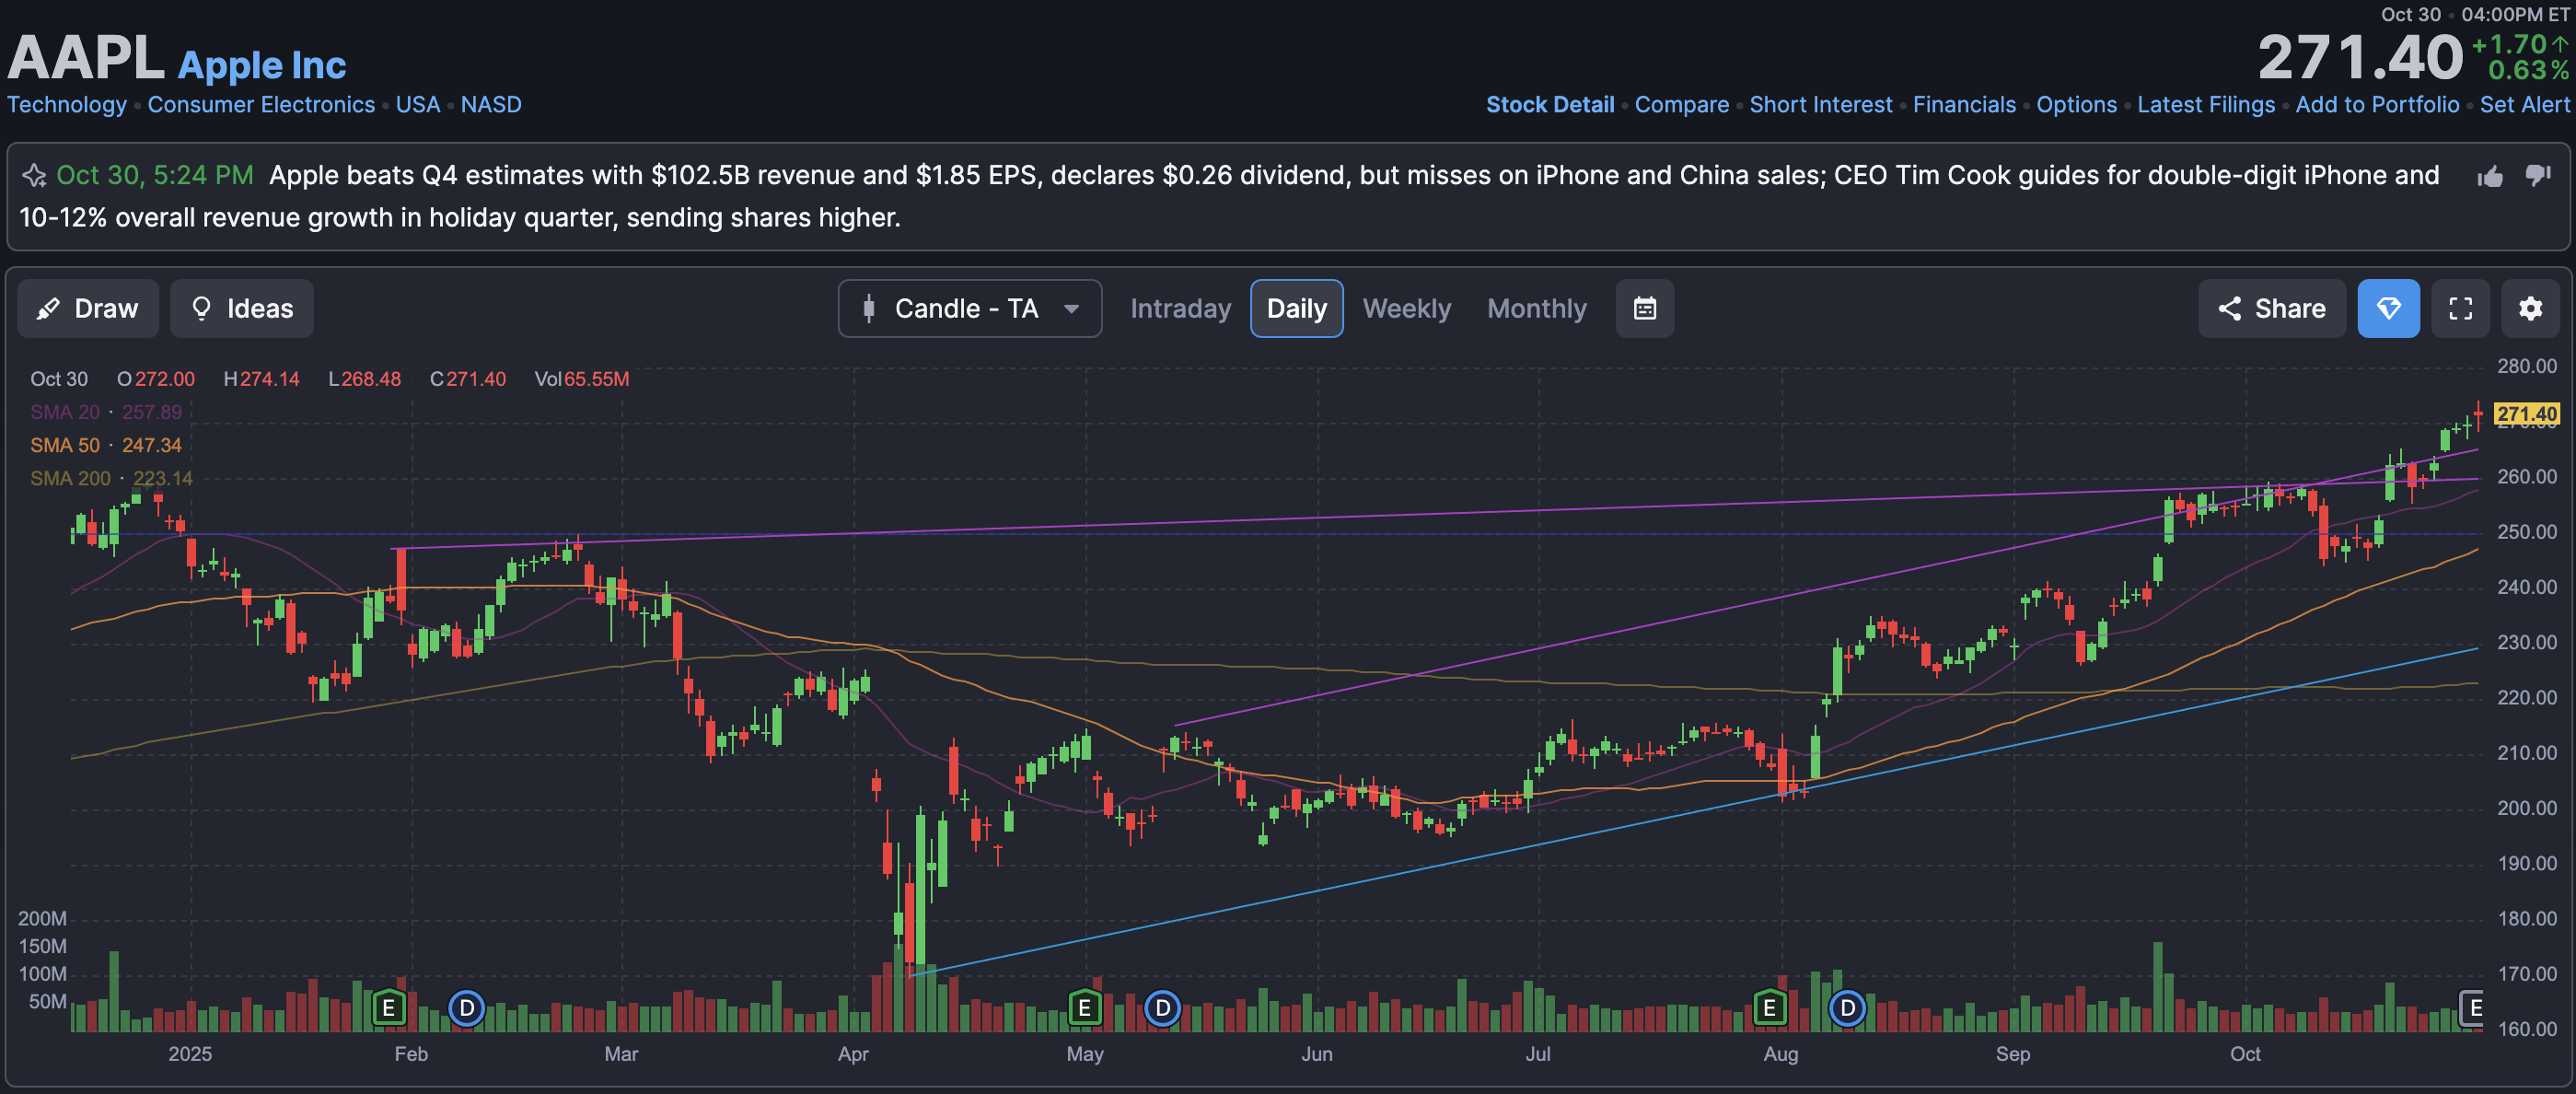This screenshot has width=2576, height=1094.
Task: Open the Ideas button
Action: pos(242,308)
